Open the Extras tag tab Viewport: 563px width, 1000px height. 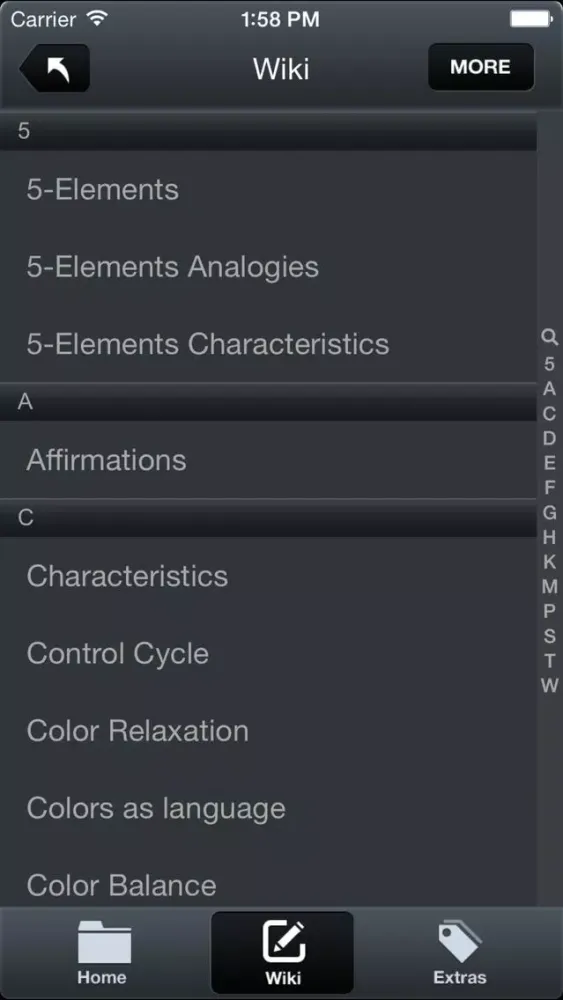(459, 953)
